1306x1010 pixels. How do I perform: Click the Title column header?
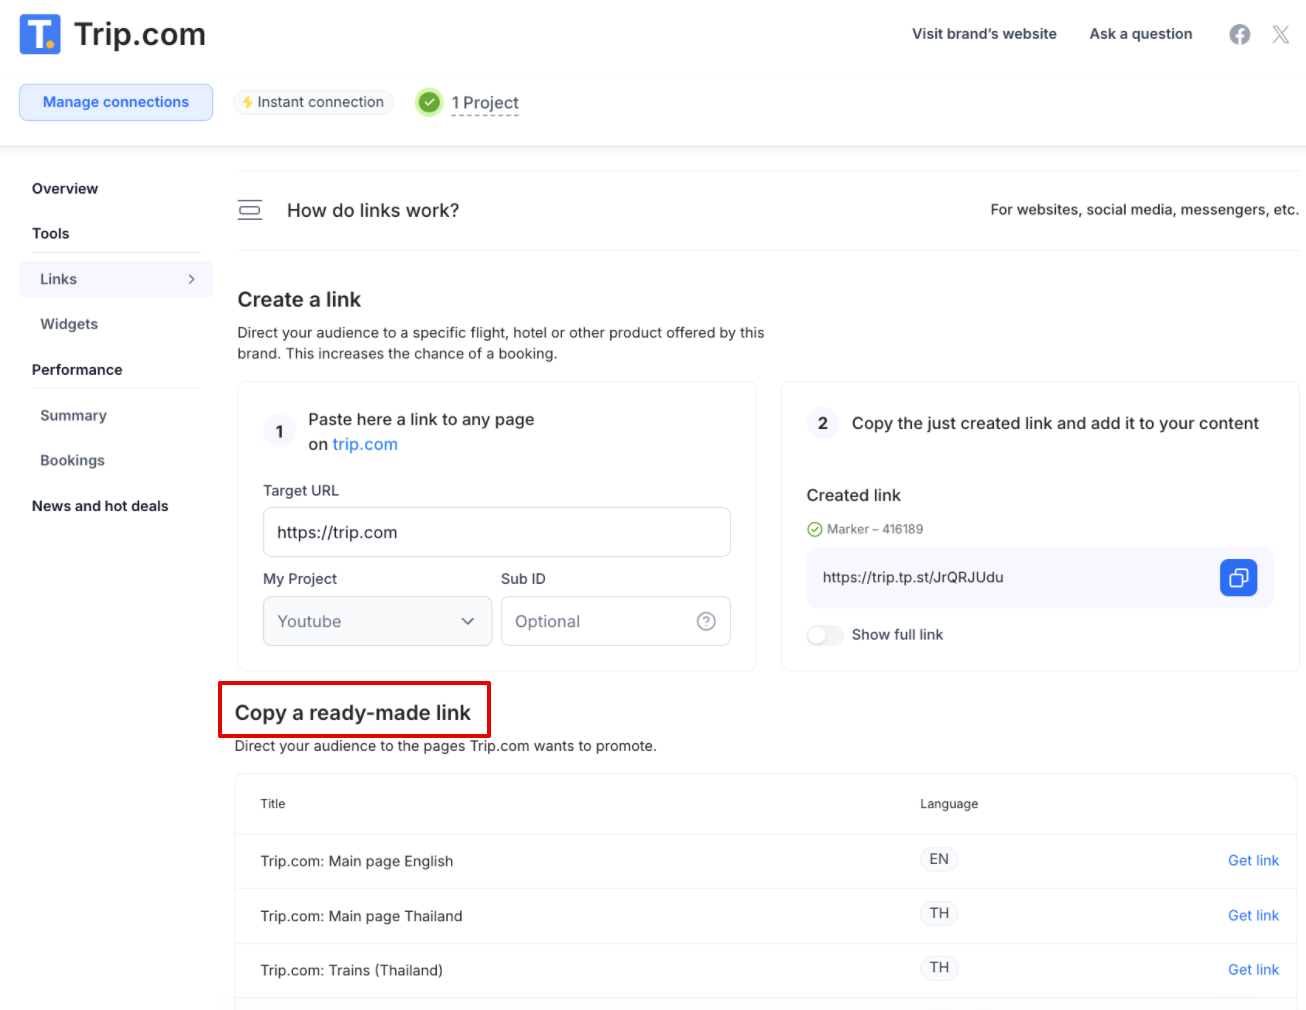coord(273,804)
